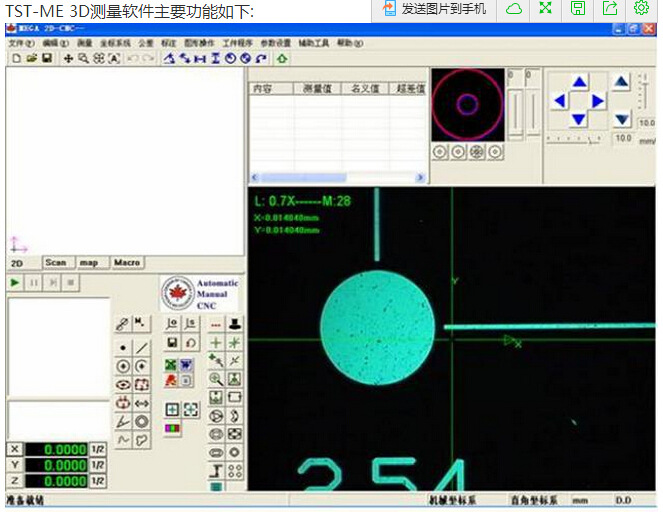This screenshot has width=663, height=517.
Task: Open the 帮助(H) menu
Action: pos(350,43)
